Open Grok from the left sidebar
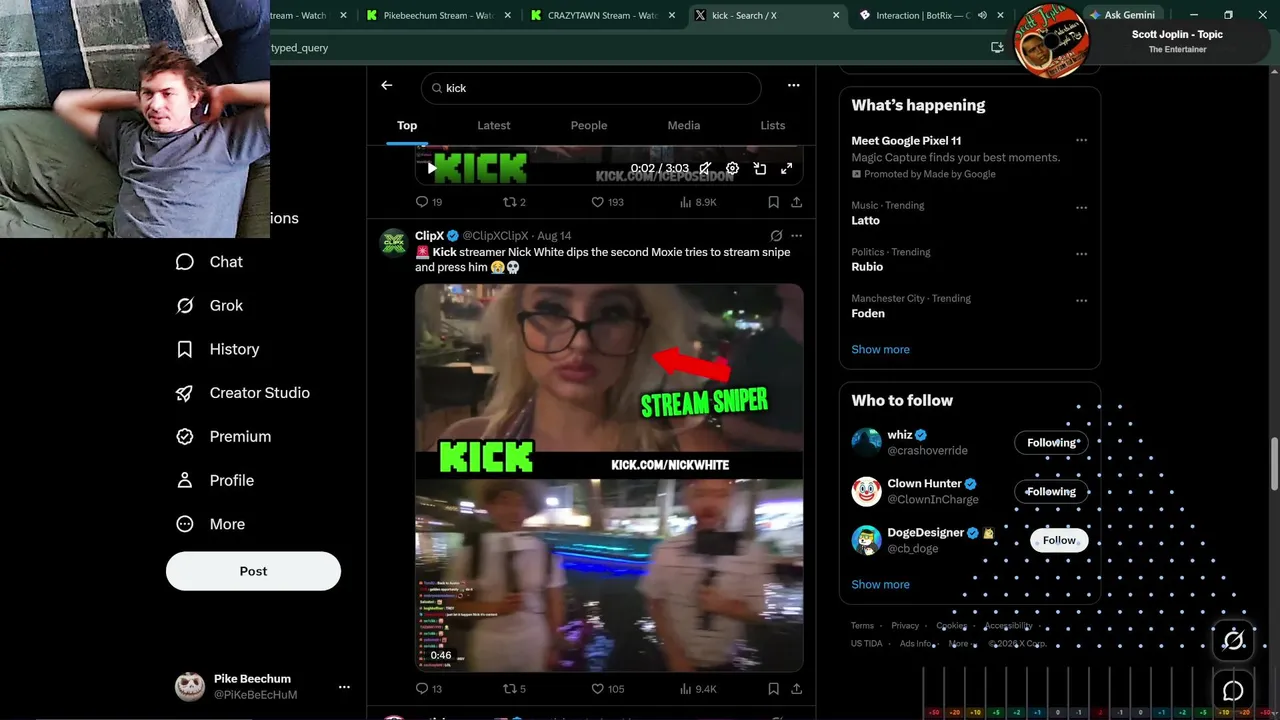This screenshot has width=1280, height=720. (209, 306)
